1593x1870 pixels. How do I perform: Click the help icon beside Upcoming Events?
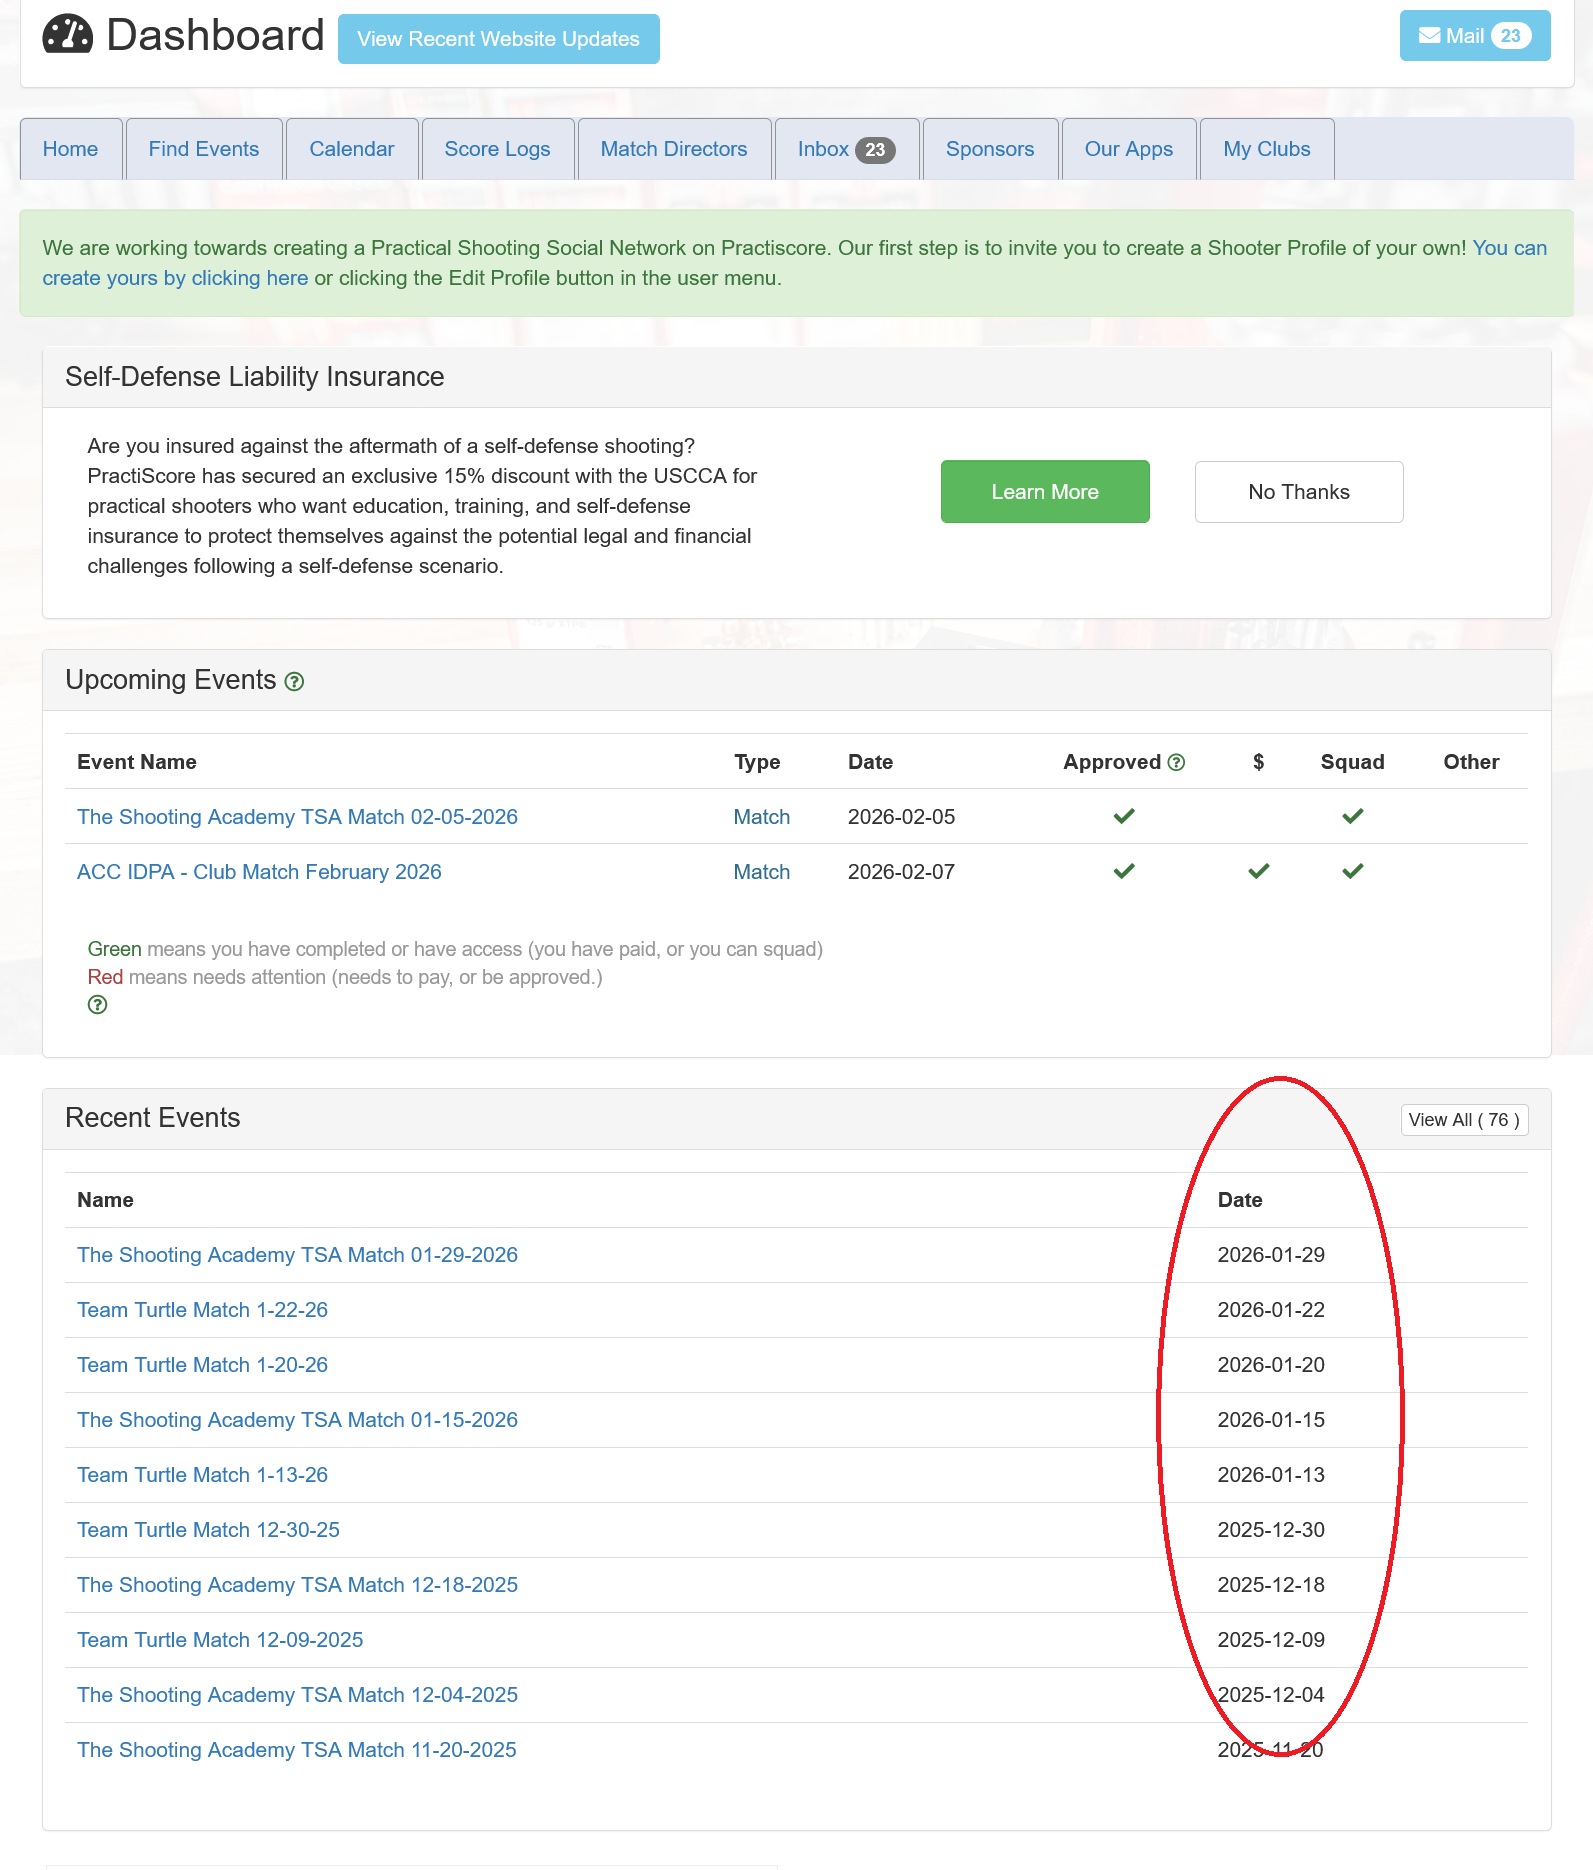click(294, 682)
